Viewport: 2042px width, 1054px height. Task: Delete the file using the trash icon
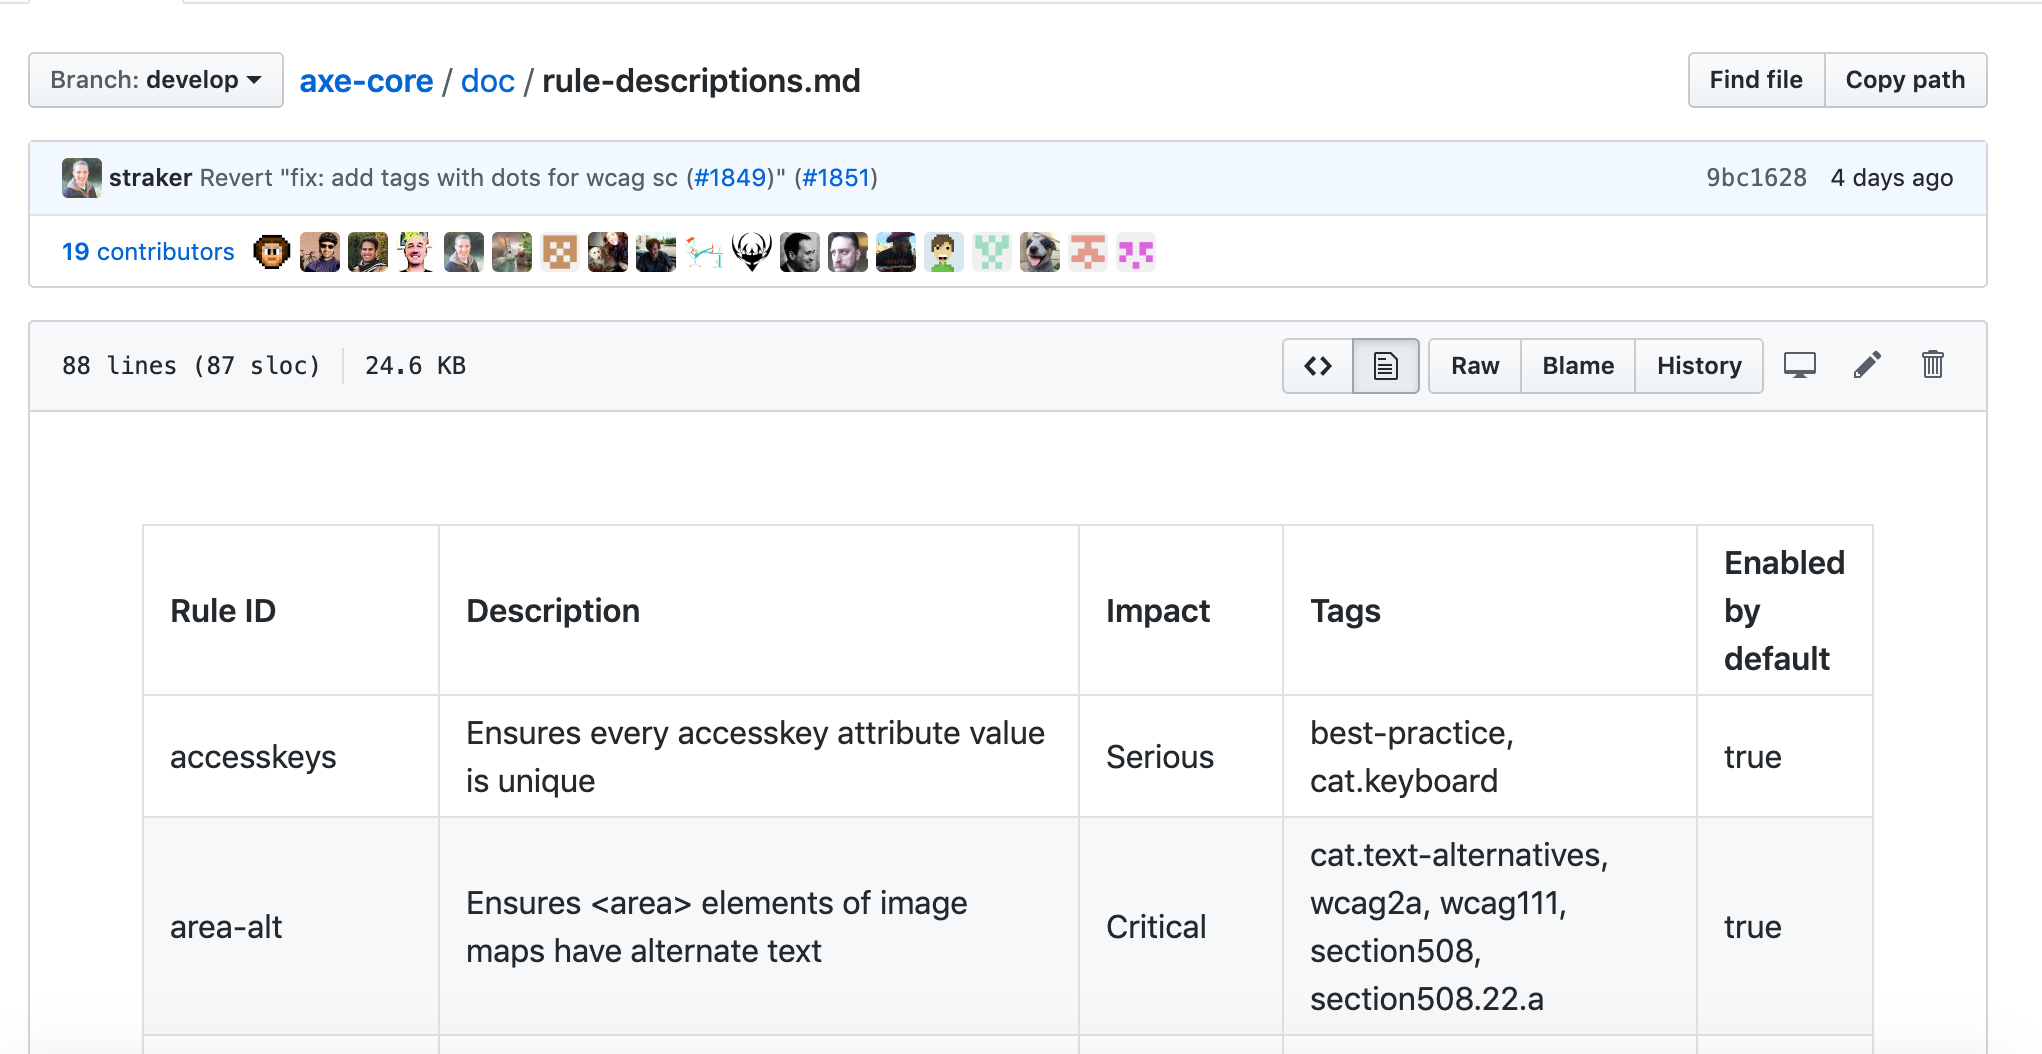tap(1932, 365)
